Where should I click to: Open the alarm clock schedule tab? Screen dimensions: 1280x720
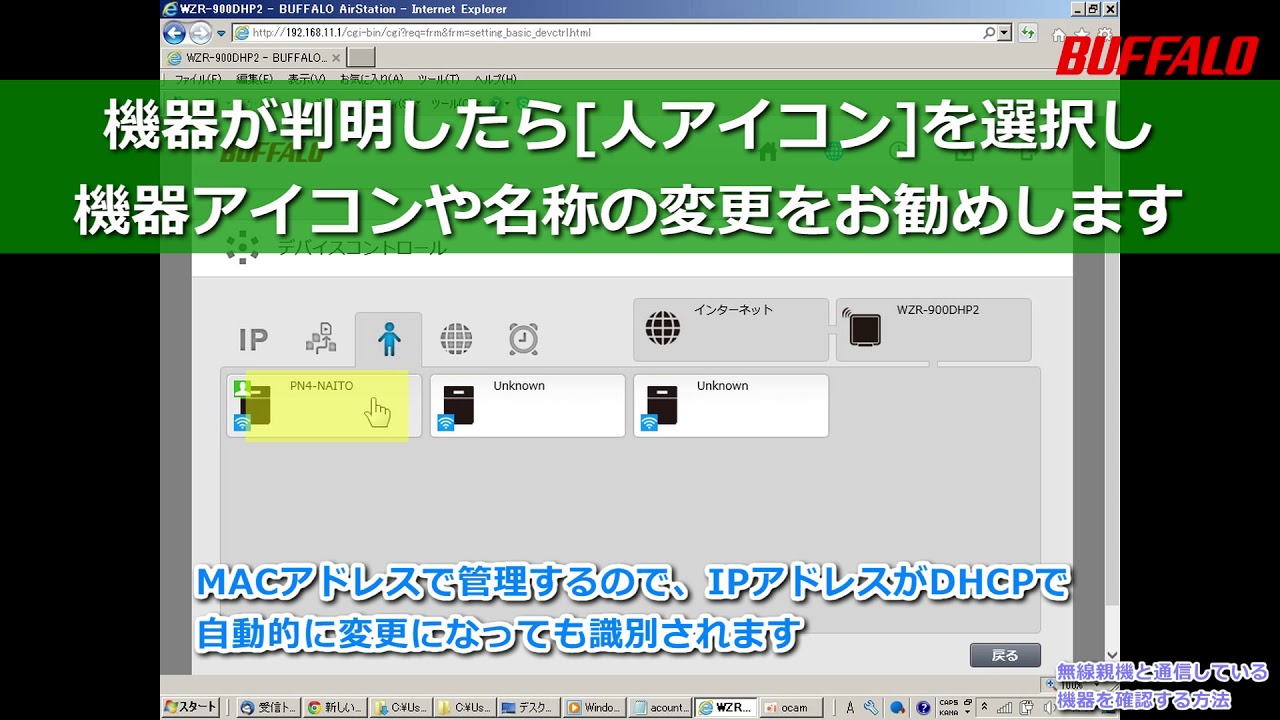click(x=523, y=340)
